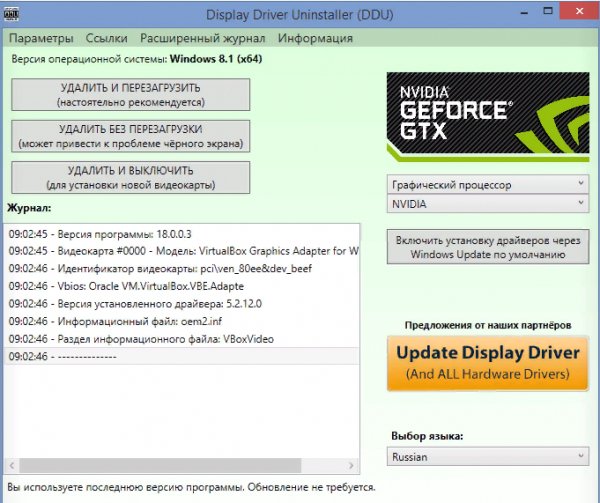Image resolution: width=600 pixels, height=503 pixels.
Task: Select log line Версия программы: 18.0.0.3
Action: [182, 234]
